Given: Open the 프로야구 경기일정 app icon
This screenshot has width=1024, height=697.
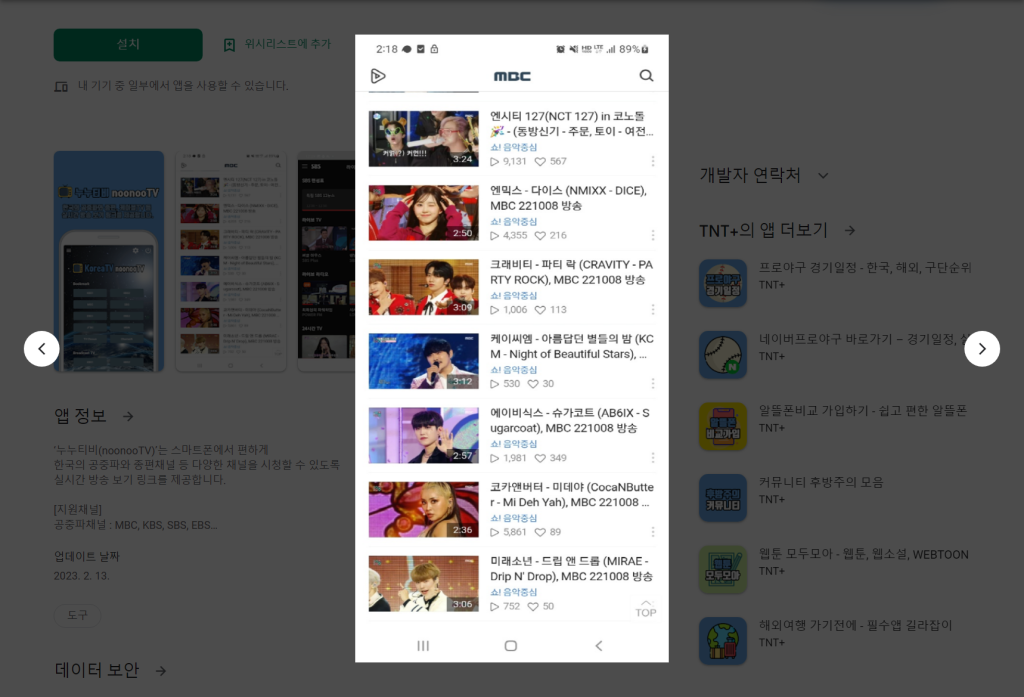Looking at the screenshot, I should click(723, 283).
